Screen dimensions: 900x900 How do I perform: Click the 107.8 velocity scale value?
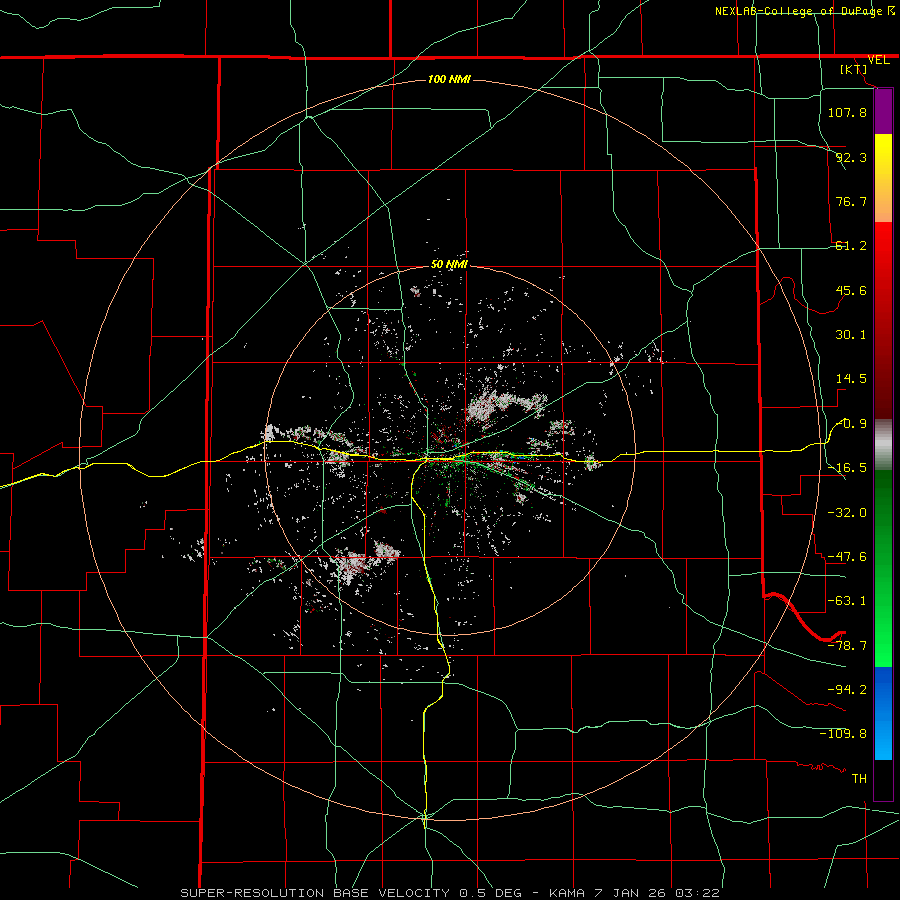point(847,112)
